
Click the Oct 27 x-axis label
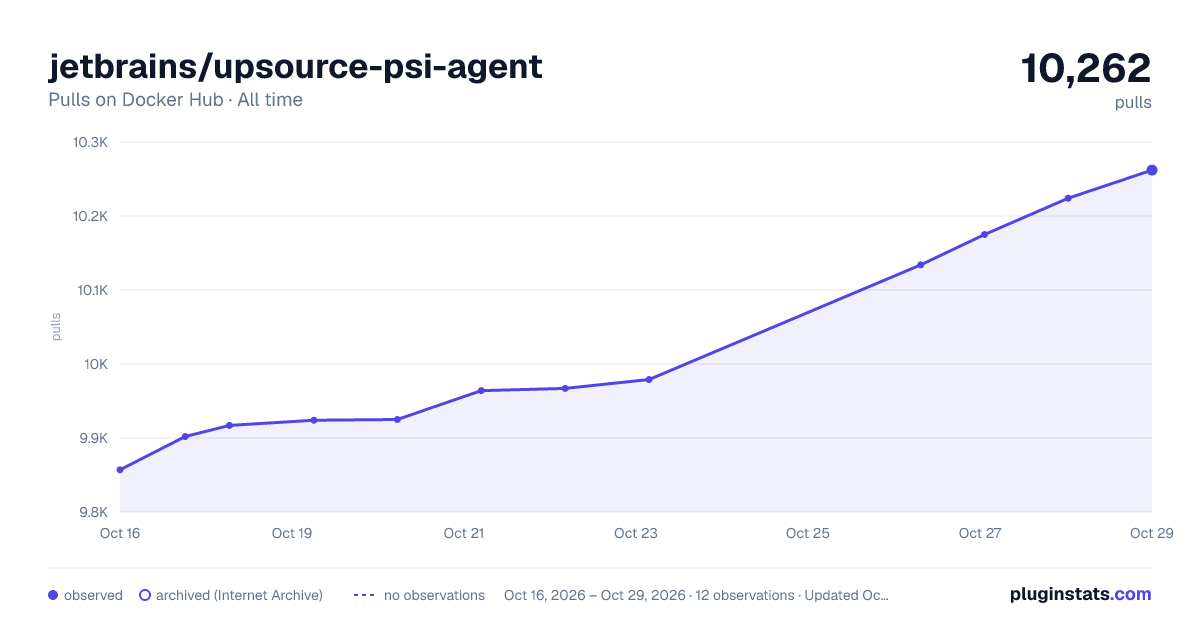[980, 533]
